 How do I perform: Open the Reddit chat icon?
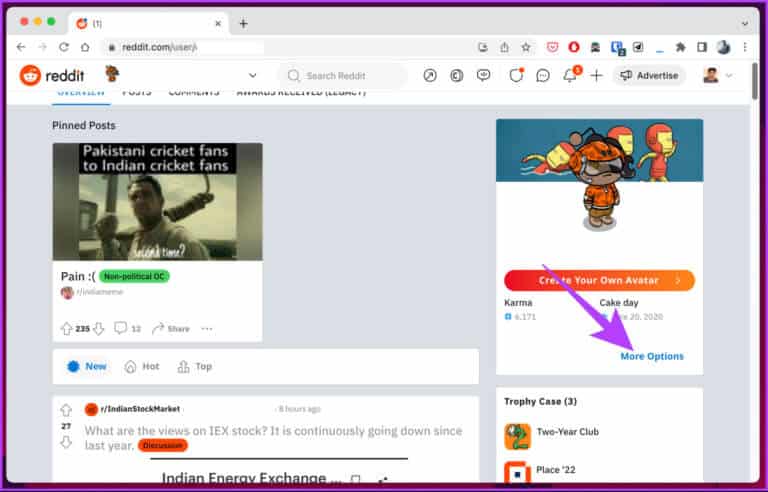tap(543, 75)
